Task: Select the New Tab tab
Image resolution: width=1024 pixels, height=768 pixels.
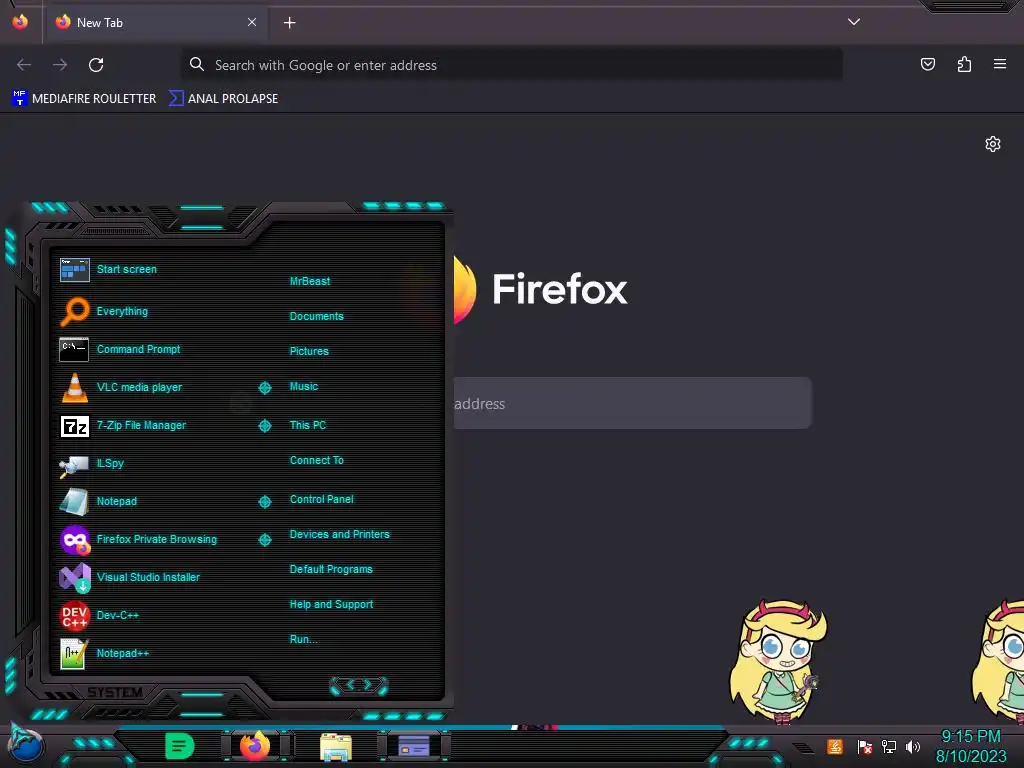Action: point(155,23)
